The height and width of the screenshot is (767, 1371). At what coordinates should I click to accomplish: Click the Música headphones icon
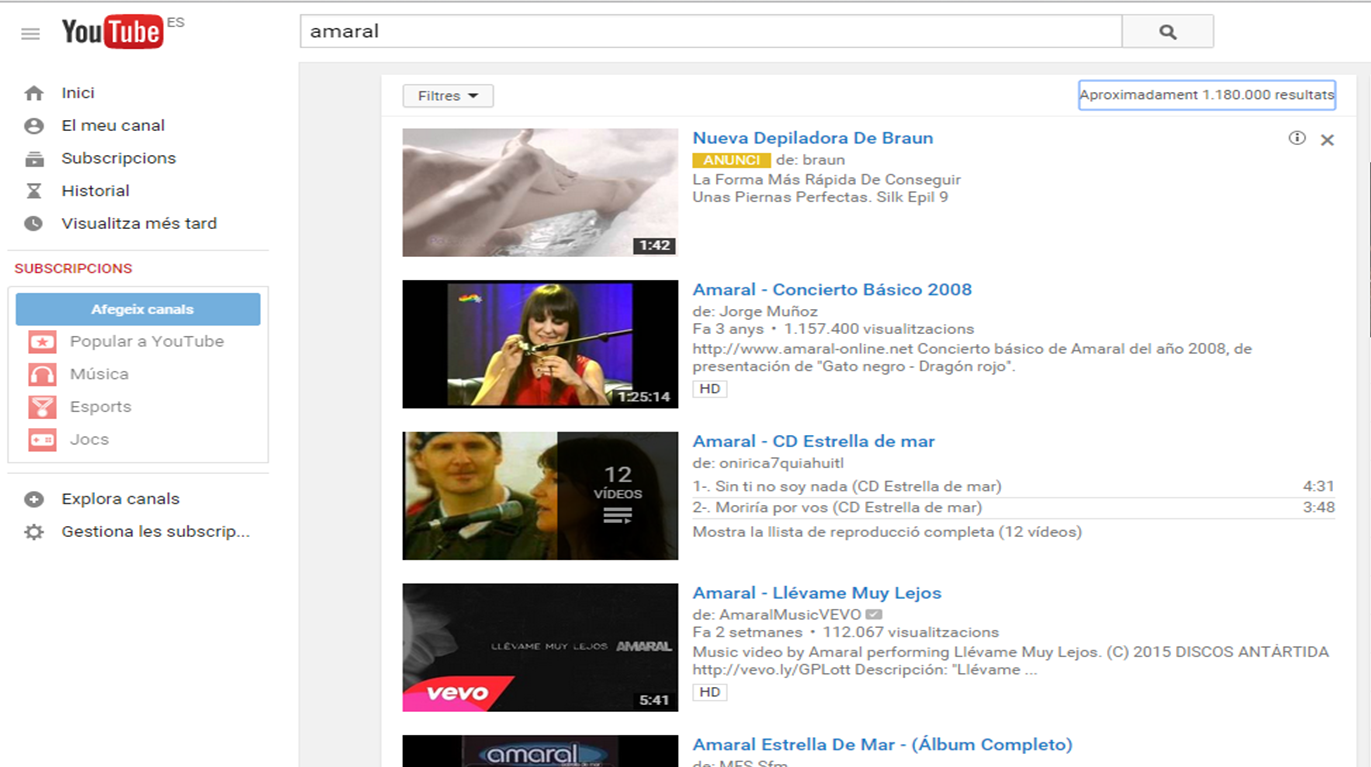coord(42,374)
